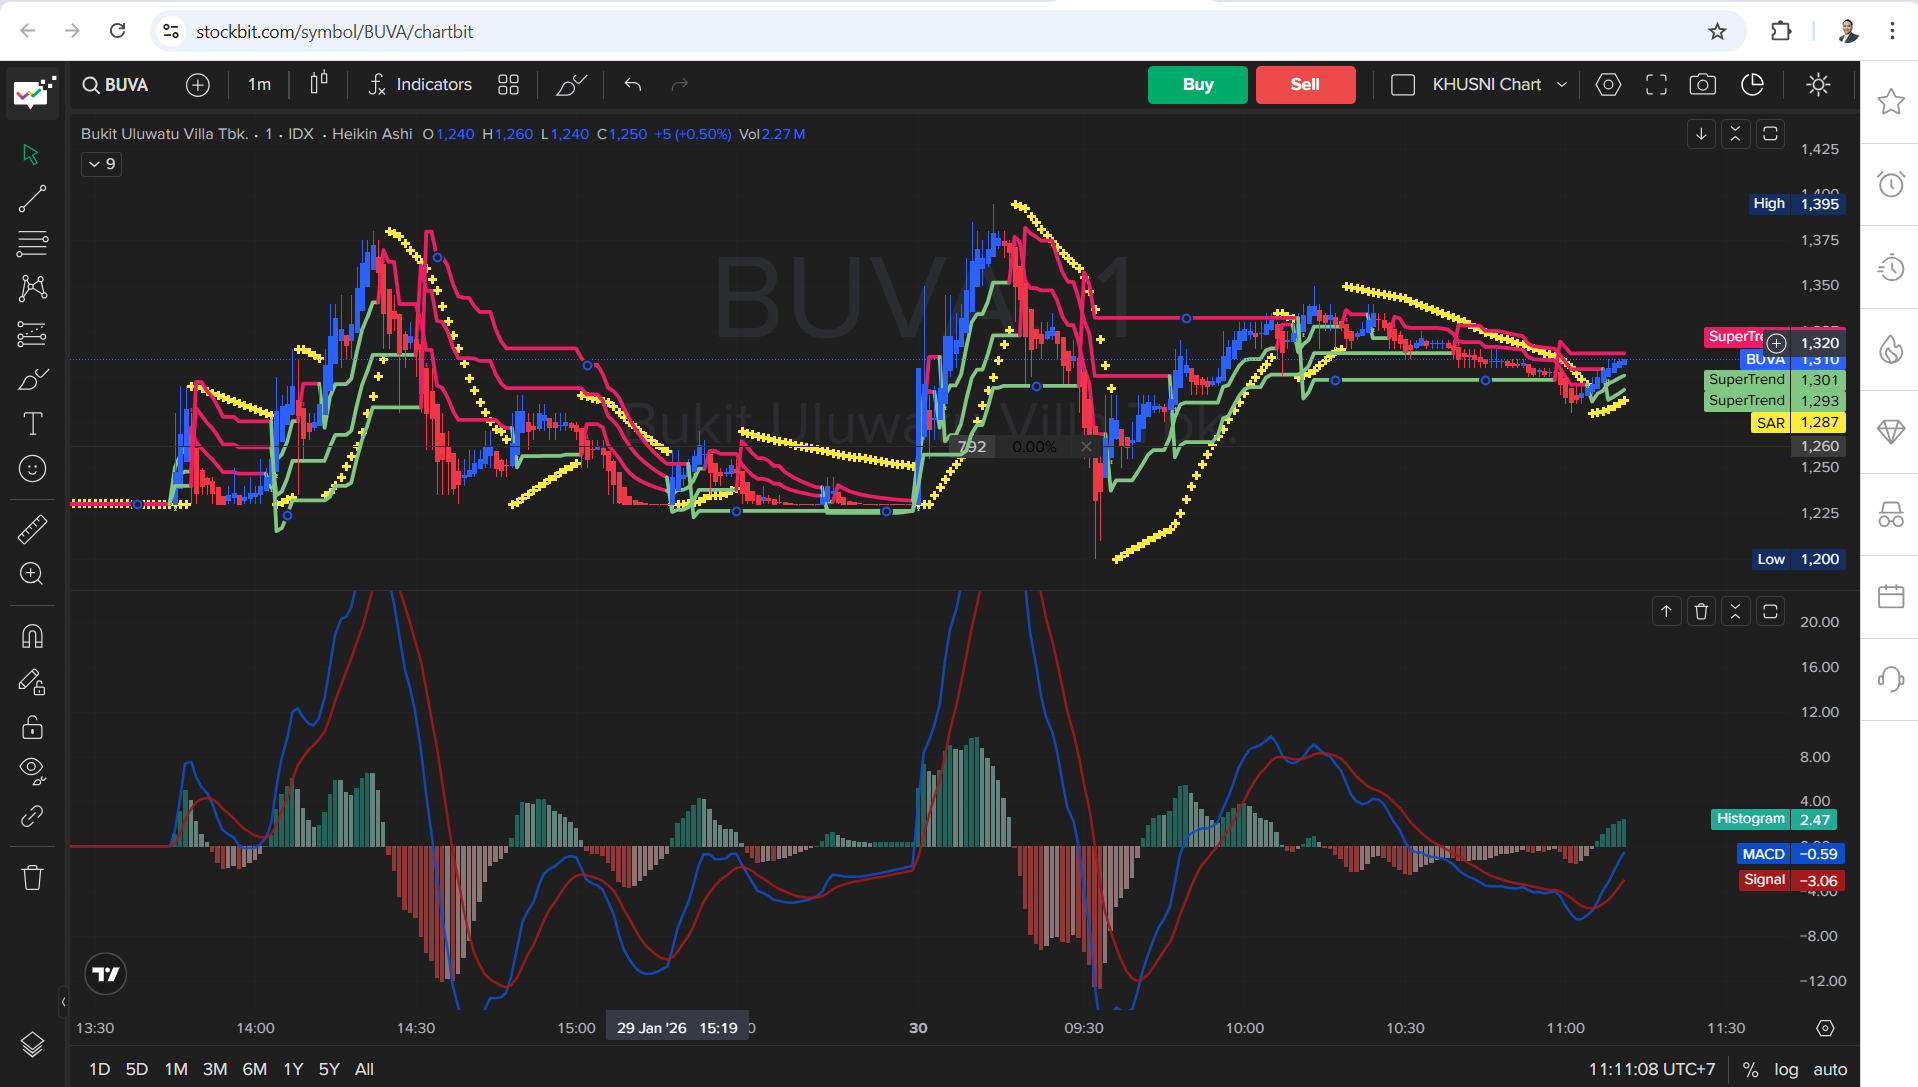1918x1087 pixels.
Task: Undo the last chart action
Action: (x=633, y=85)
